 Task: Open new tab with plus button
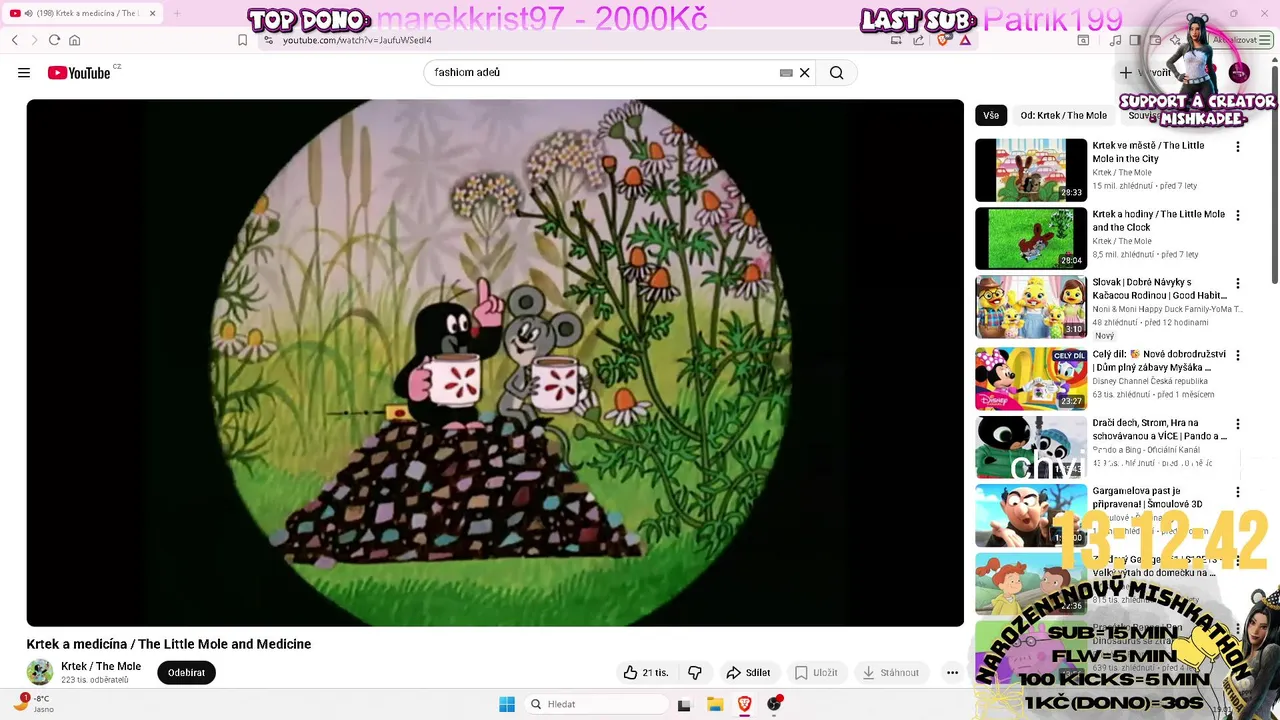[x=177, y=13]
